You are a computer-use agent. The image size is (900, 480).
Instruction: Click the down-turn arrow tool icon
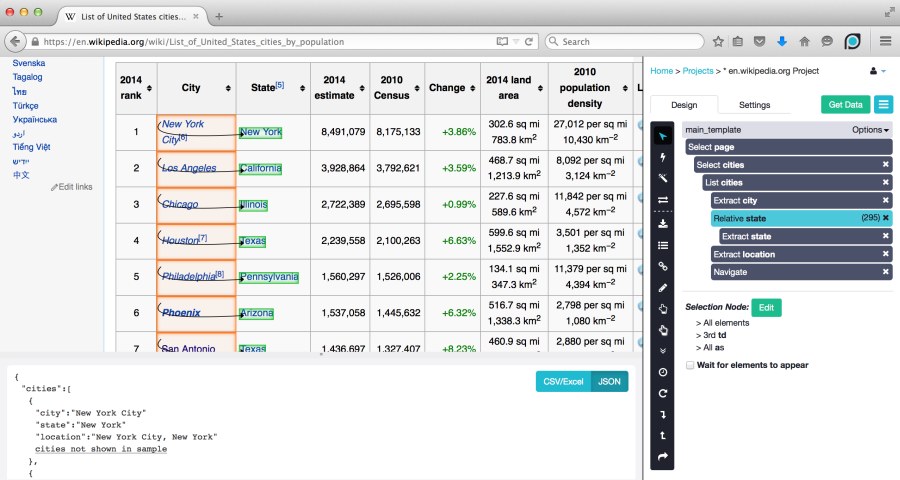click(x=663, y=415)
